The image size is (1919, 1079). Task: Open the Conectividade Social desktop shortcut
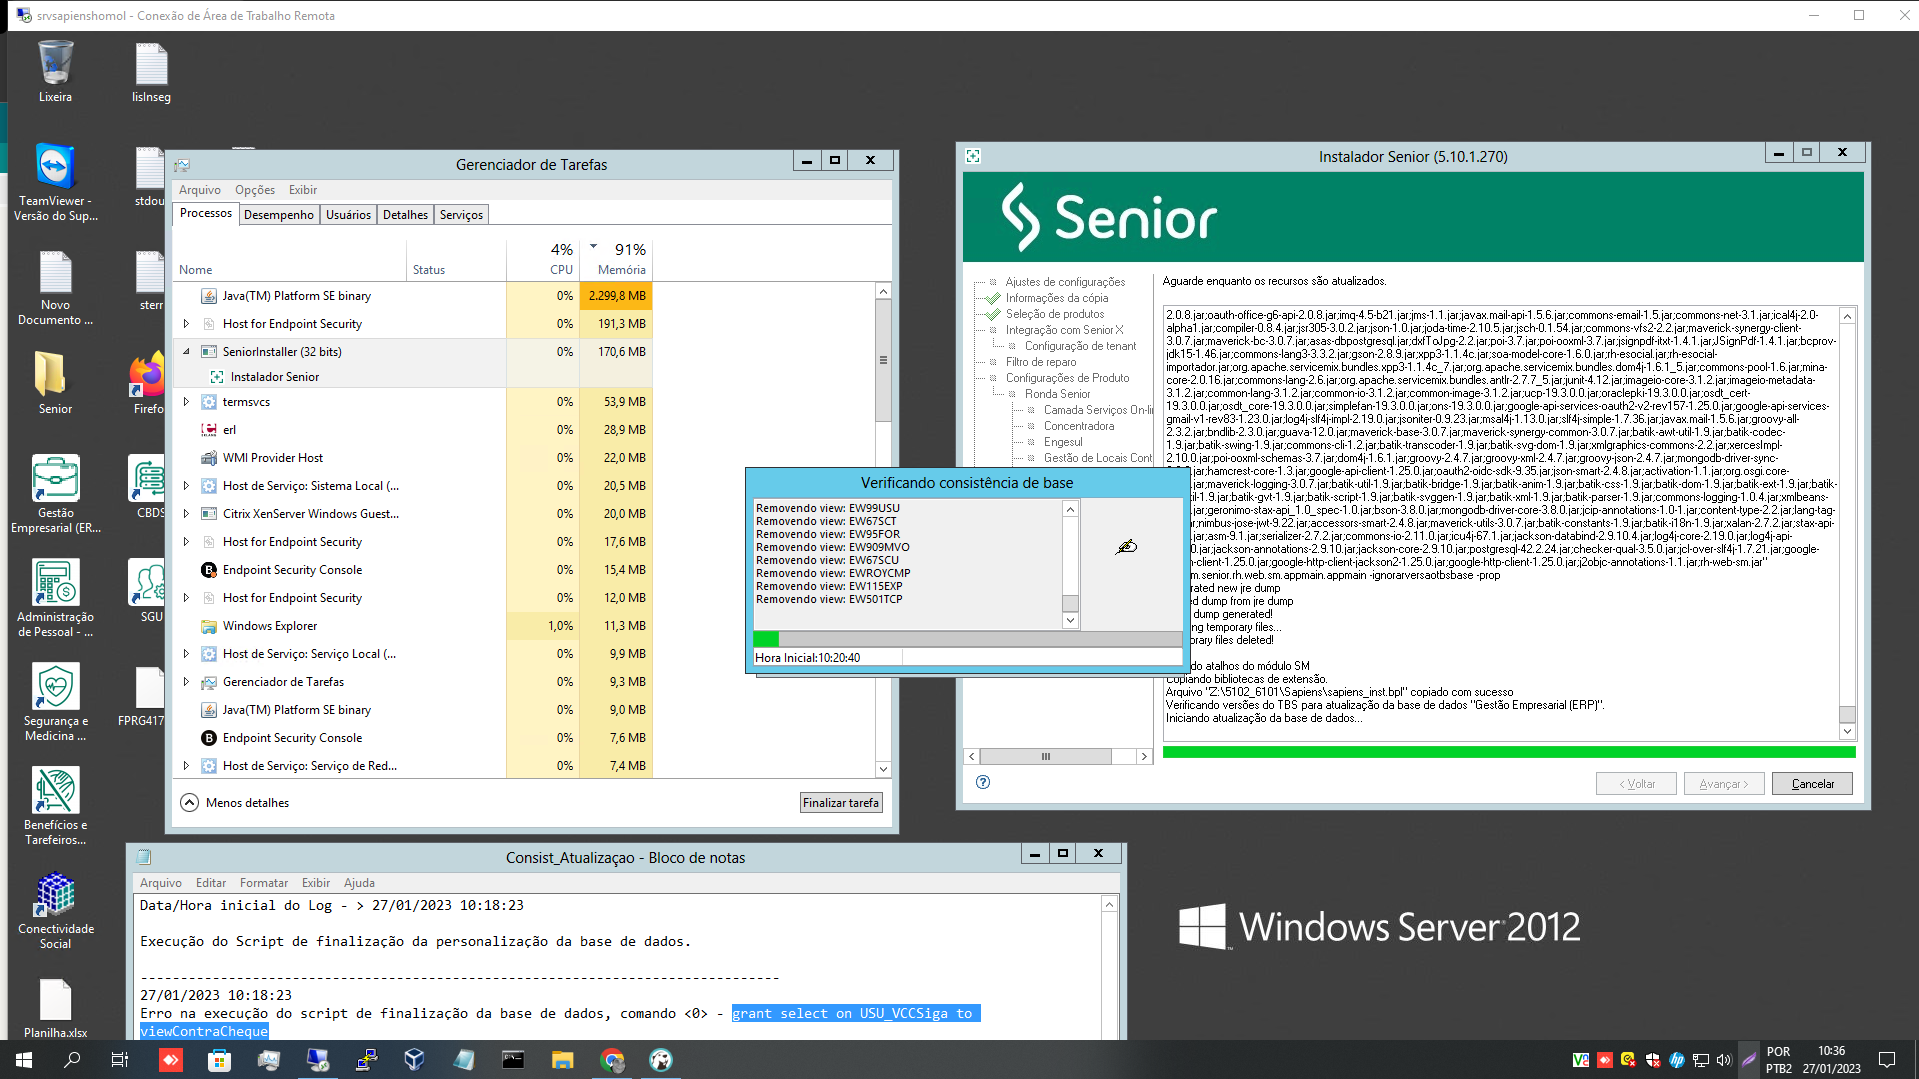pos(55,910)
